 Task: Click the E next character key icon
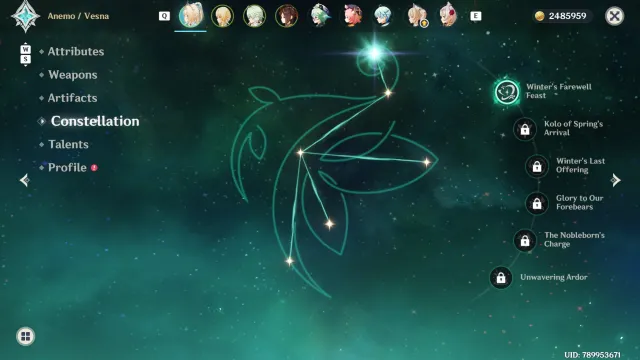[x=476, y=16]
